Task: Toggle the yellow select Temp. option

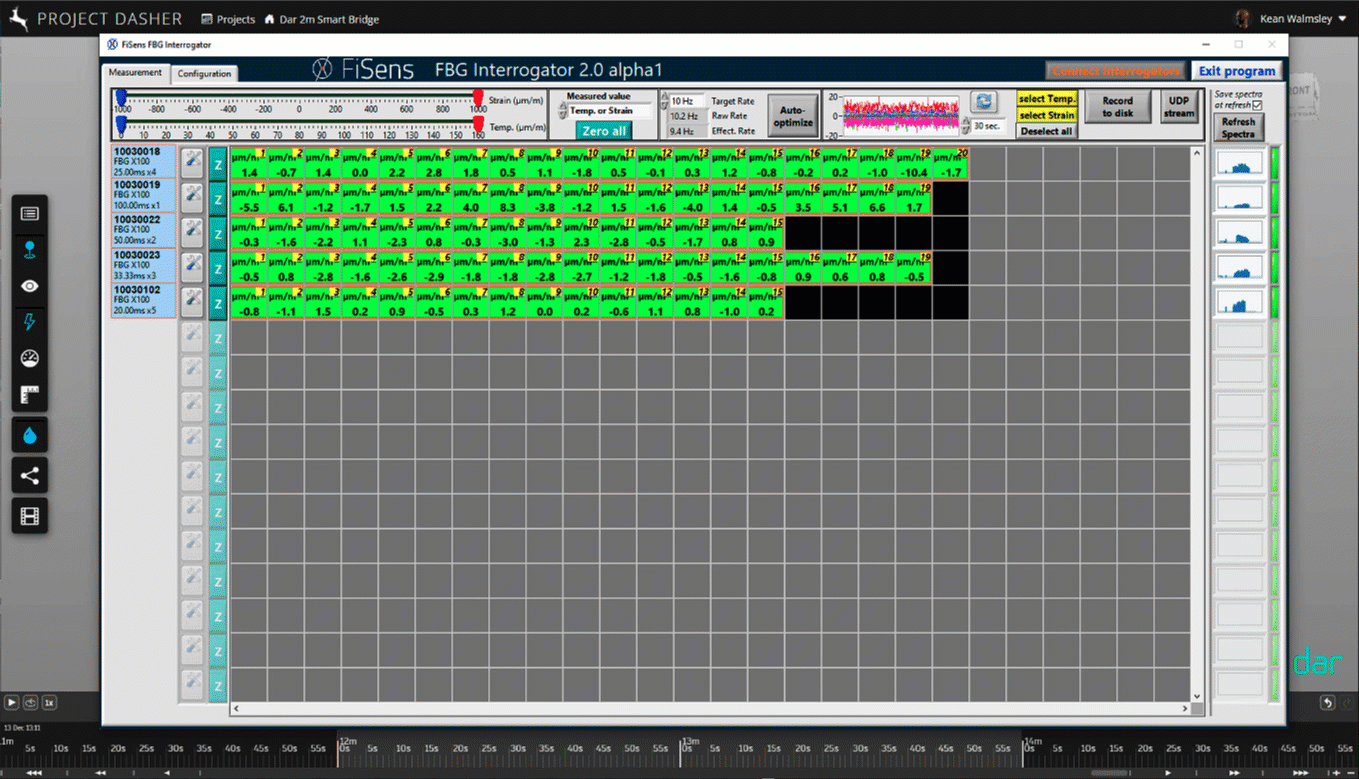Action: tap(1046, 98)
